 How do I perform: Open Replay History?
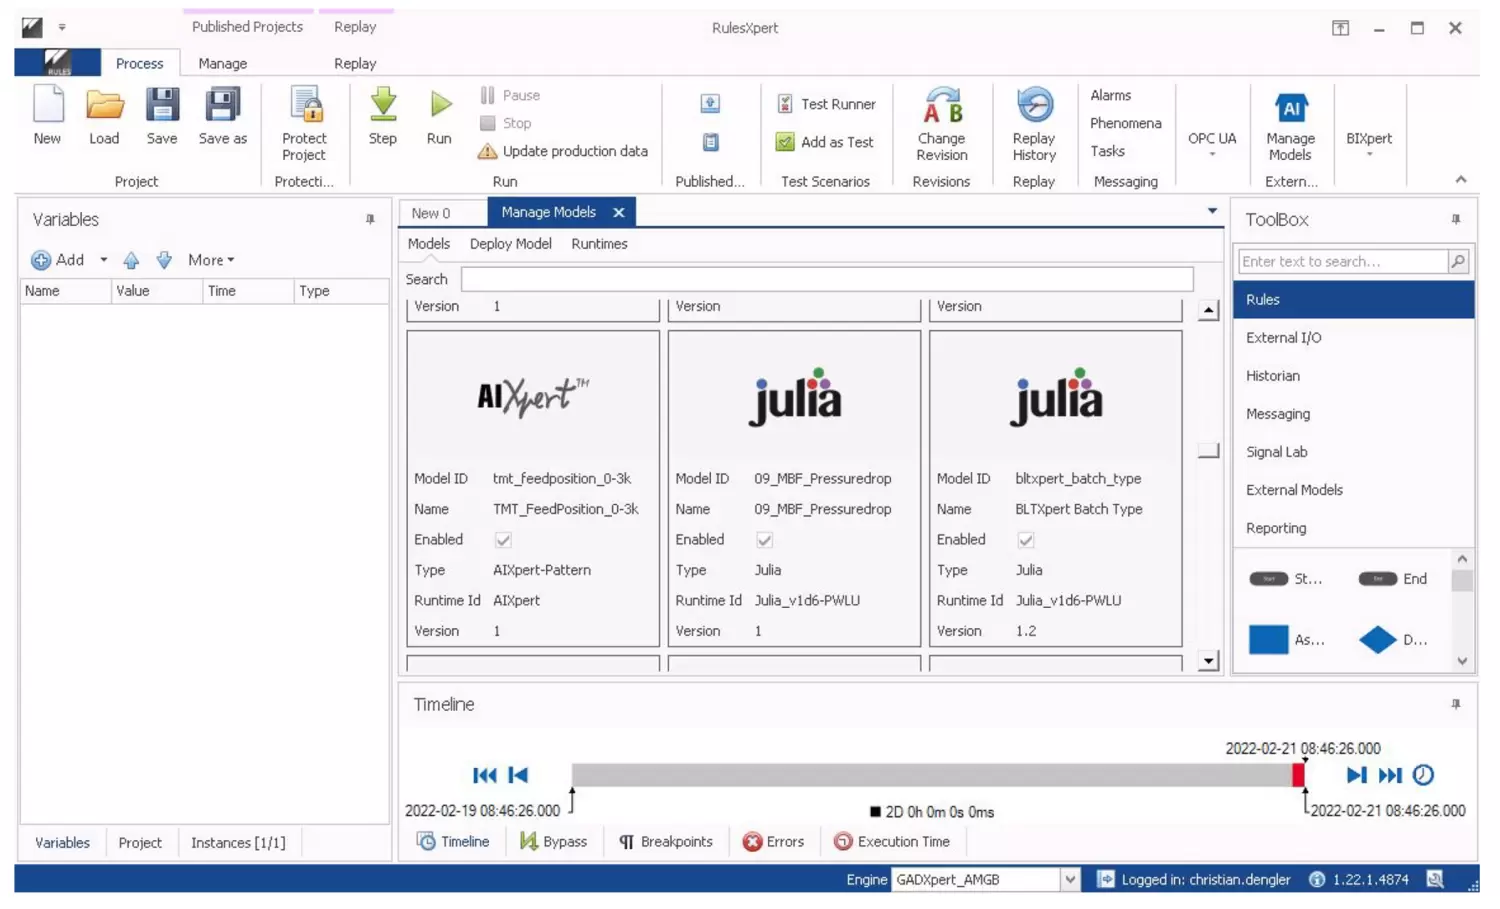(x=1034, y=126)
